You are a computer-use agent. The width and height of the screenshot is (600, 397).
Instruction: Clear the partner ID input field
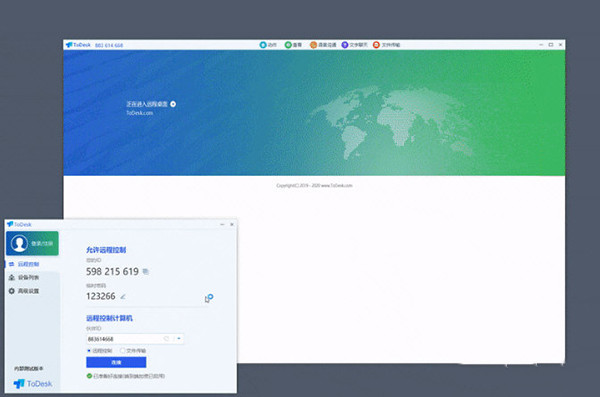pos(166,339)
